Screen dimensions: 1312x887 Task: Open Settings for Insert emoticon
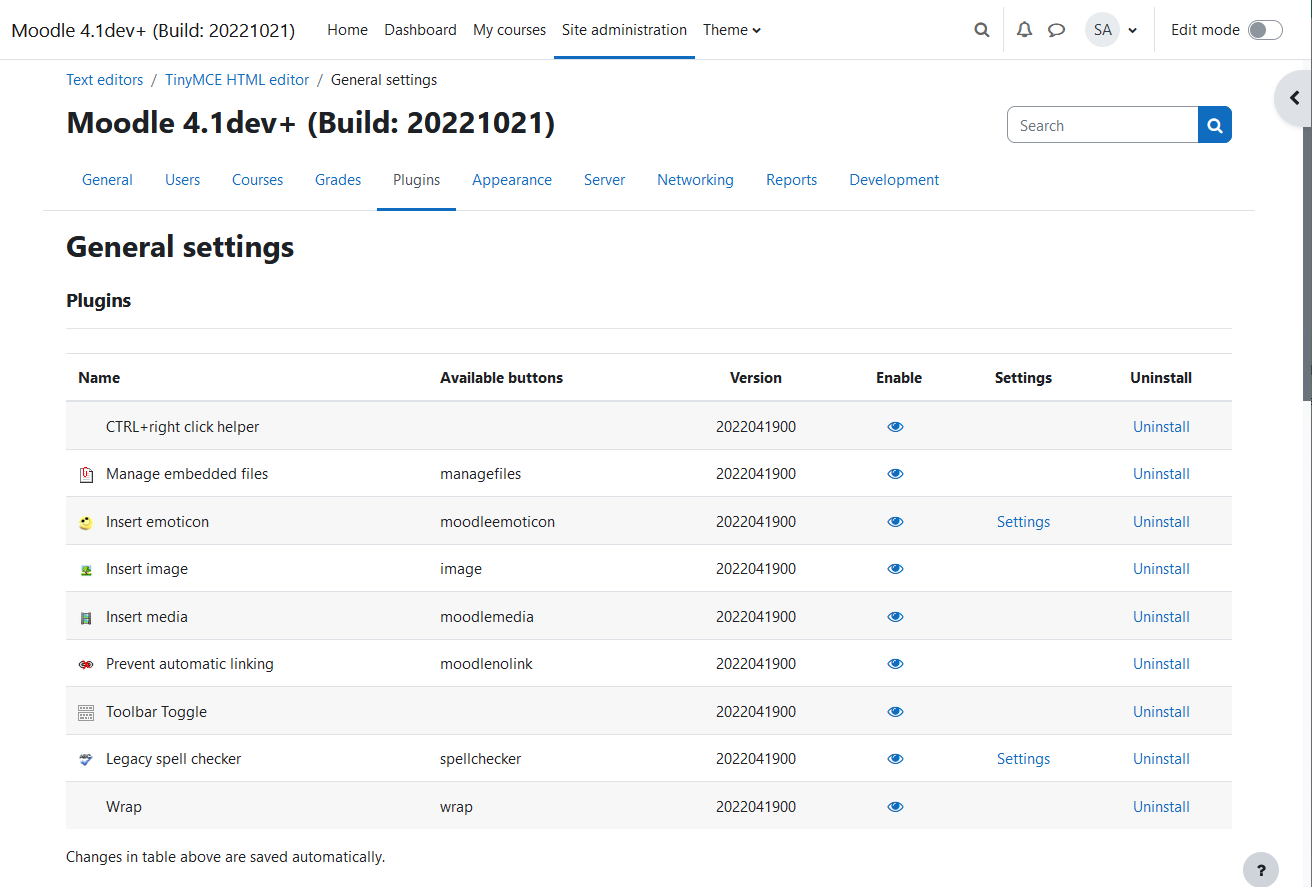(x=1023, y=522)
